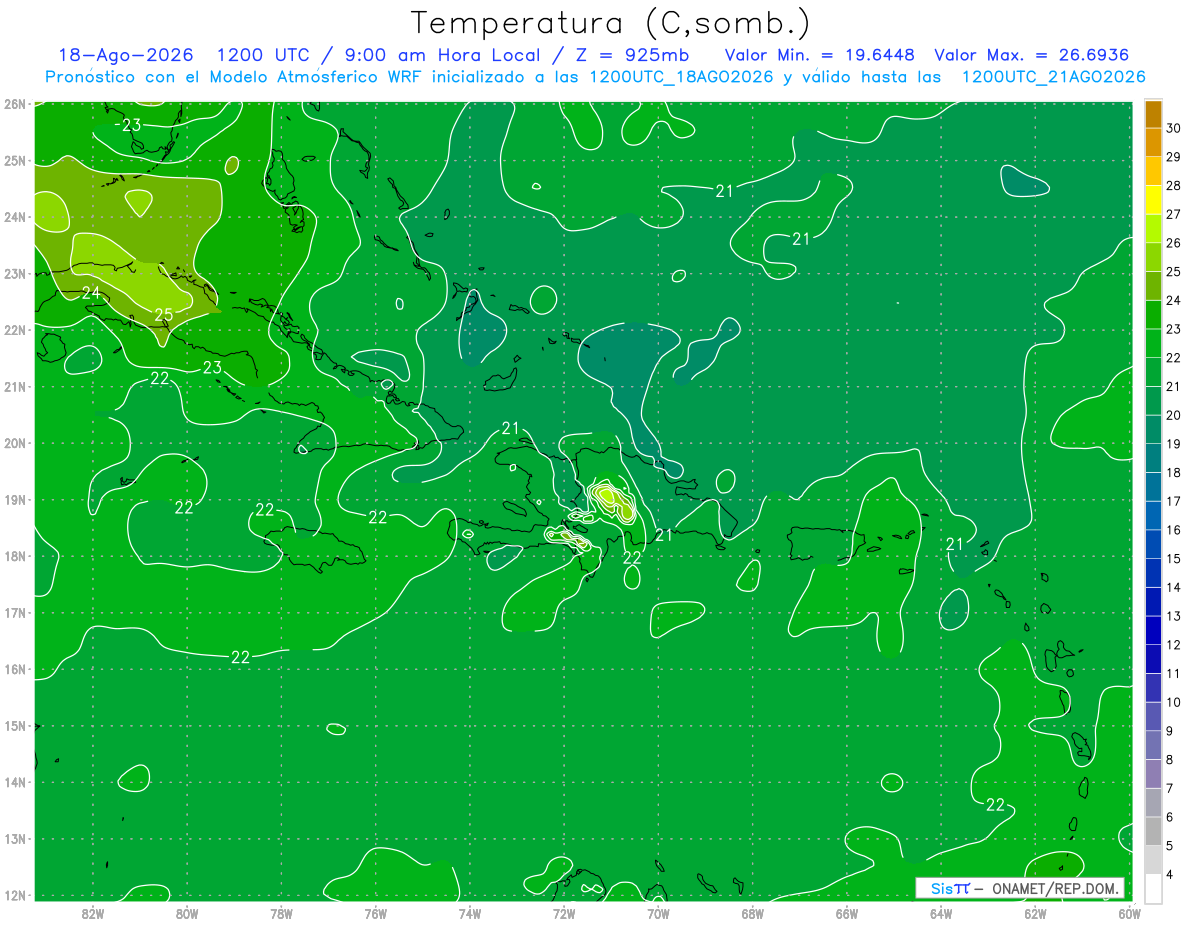Click the "16N" latitude axis label

coord(14,669)
